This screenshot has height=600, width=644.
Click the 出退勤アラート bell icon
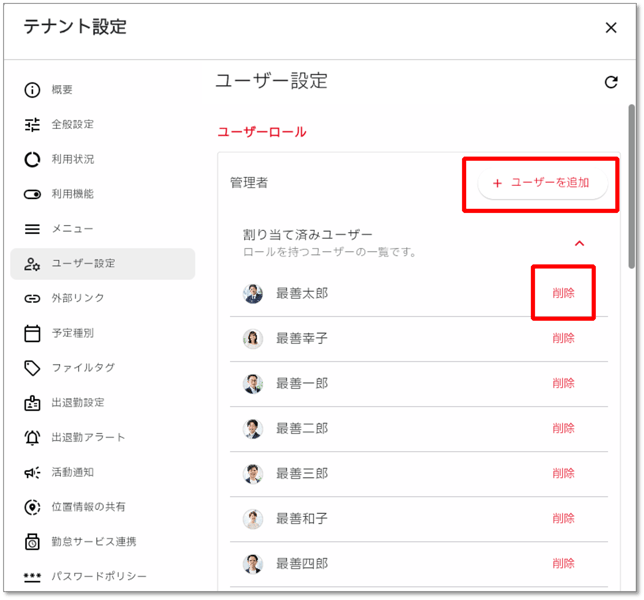pyautogui.click(x=32, y=437)
